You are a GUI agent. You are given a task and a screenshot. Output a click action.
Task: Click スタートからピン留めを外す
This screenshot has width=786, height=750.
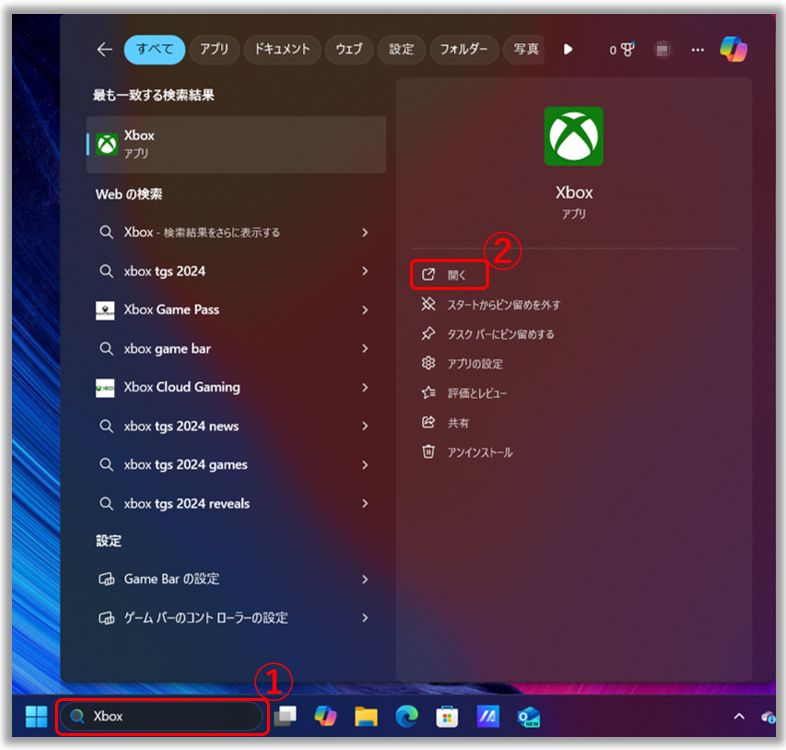pos(504,305)
